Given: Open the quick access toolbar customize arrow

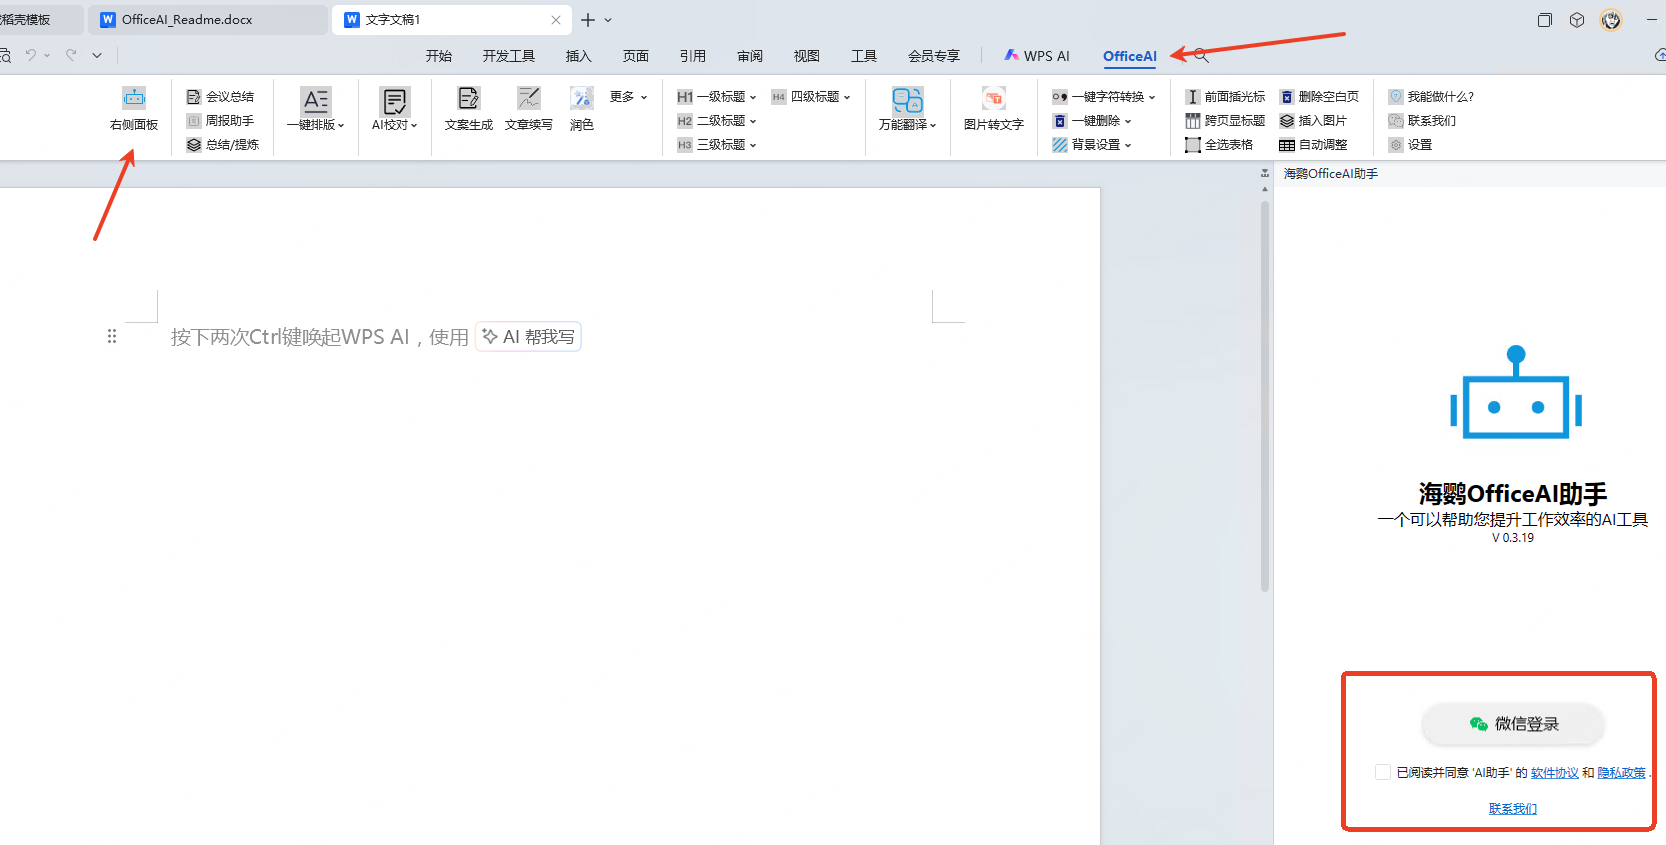Looking at the screenshot, I should pos(97,55).
